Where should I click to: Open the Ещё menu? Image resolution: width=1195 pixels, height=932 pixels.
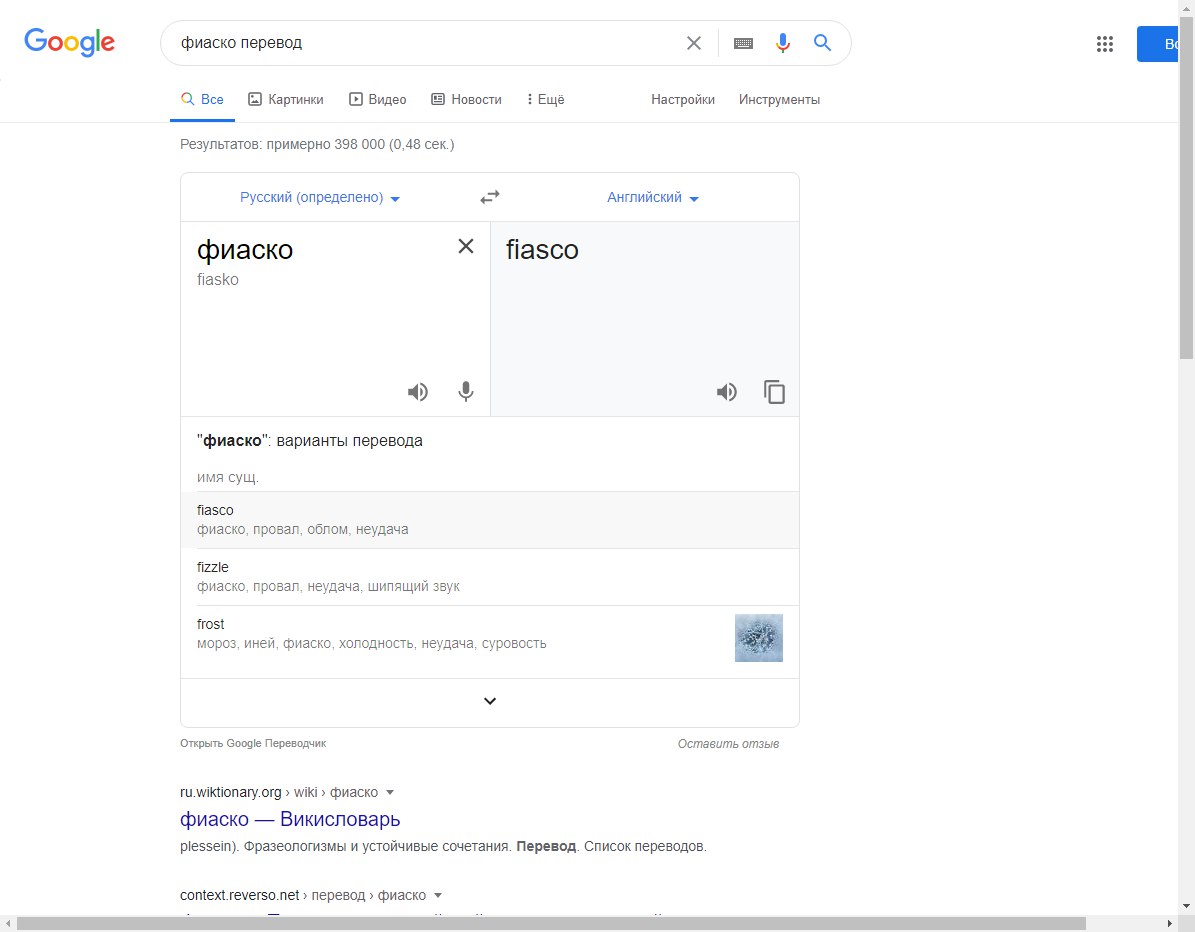[x=546, y=100]
